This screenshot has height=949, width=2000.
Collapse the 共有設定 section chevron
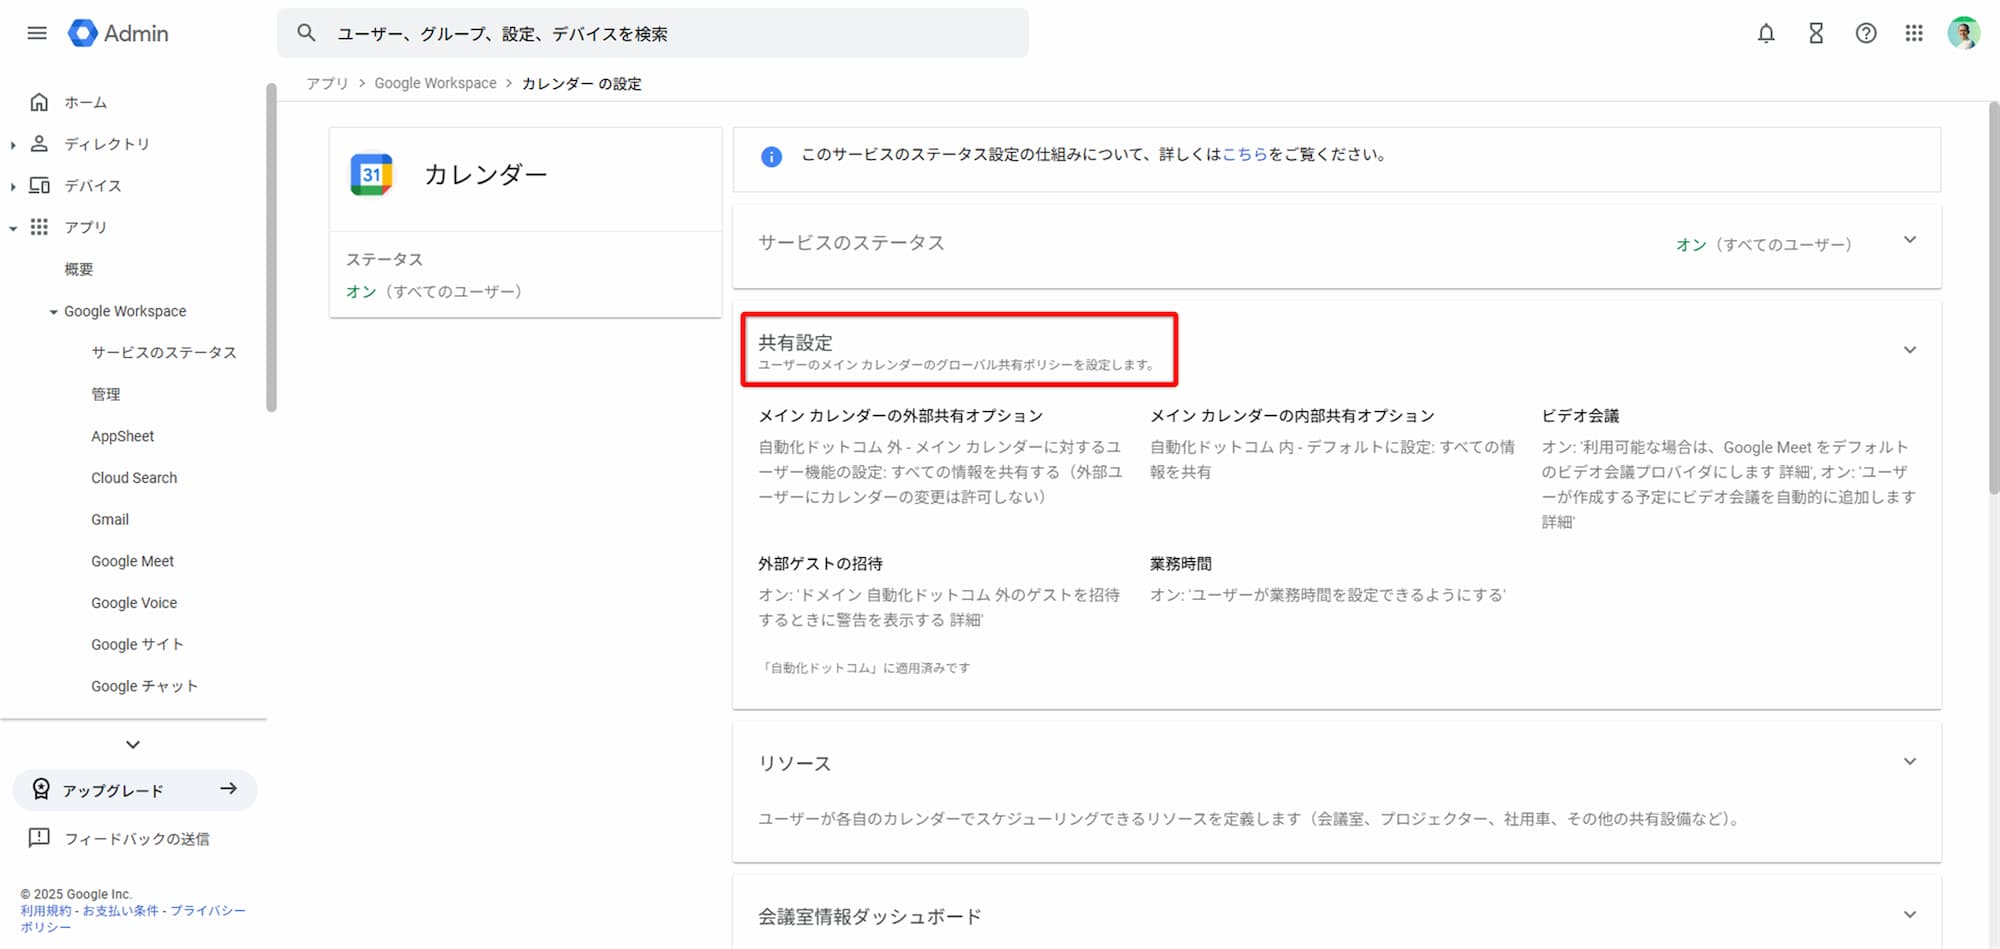(1909, 350)
